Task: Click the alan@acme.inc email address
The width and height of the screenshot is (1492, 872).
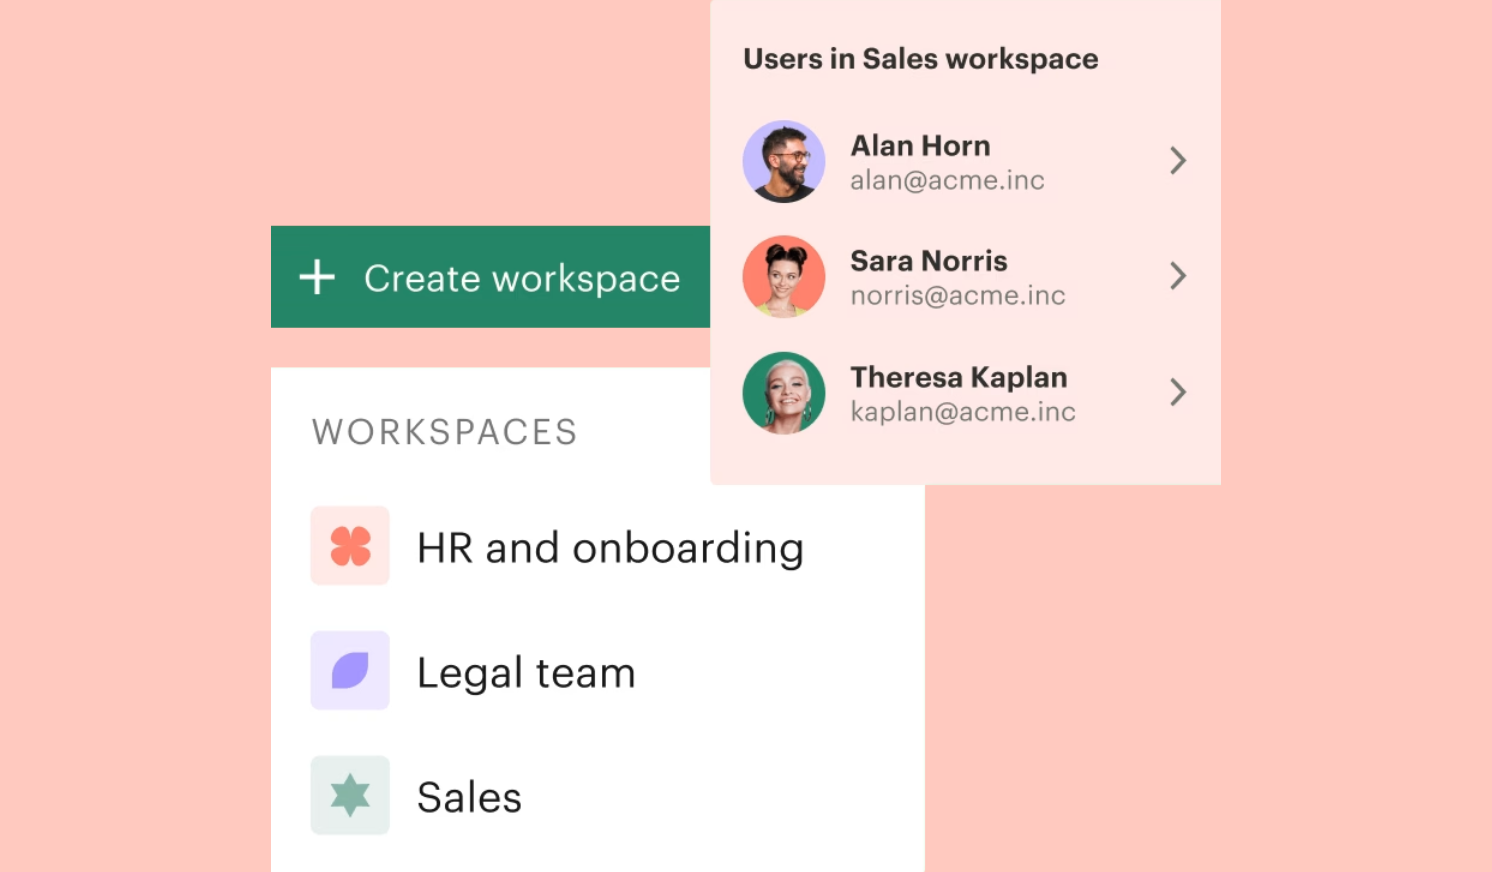Action: (x=947, y=181)
